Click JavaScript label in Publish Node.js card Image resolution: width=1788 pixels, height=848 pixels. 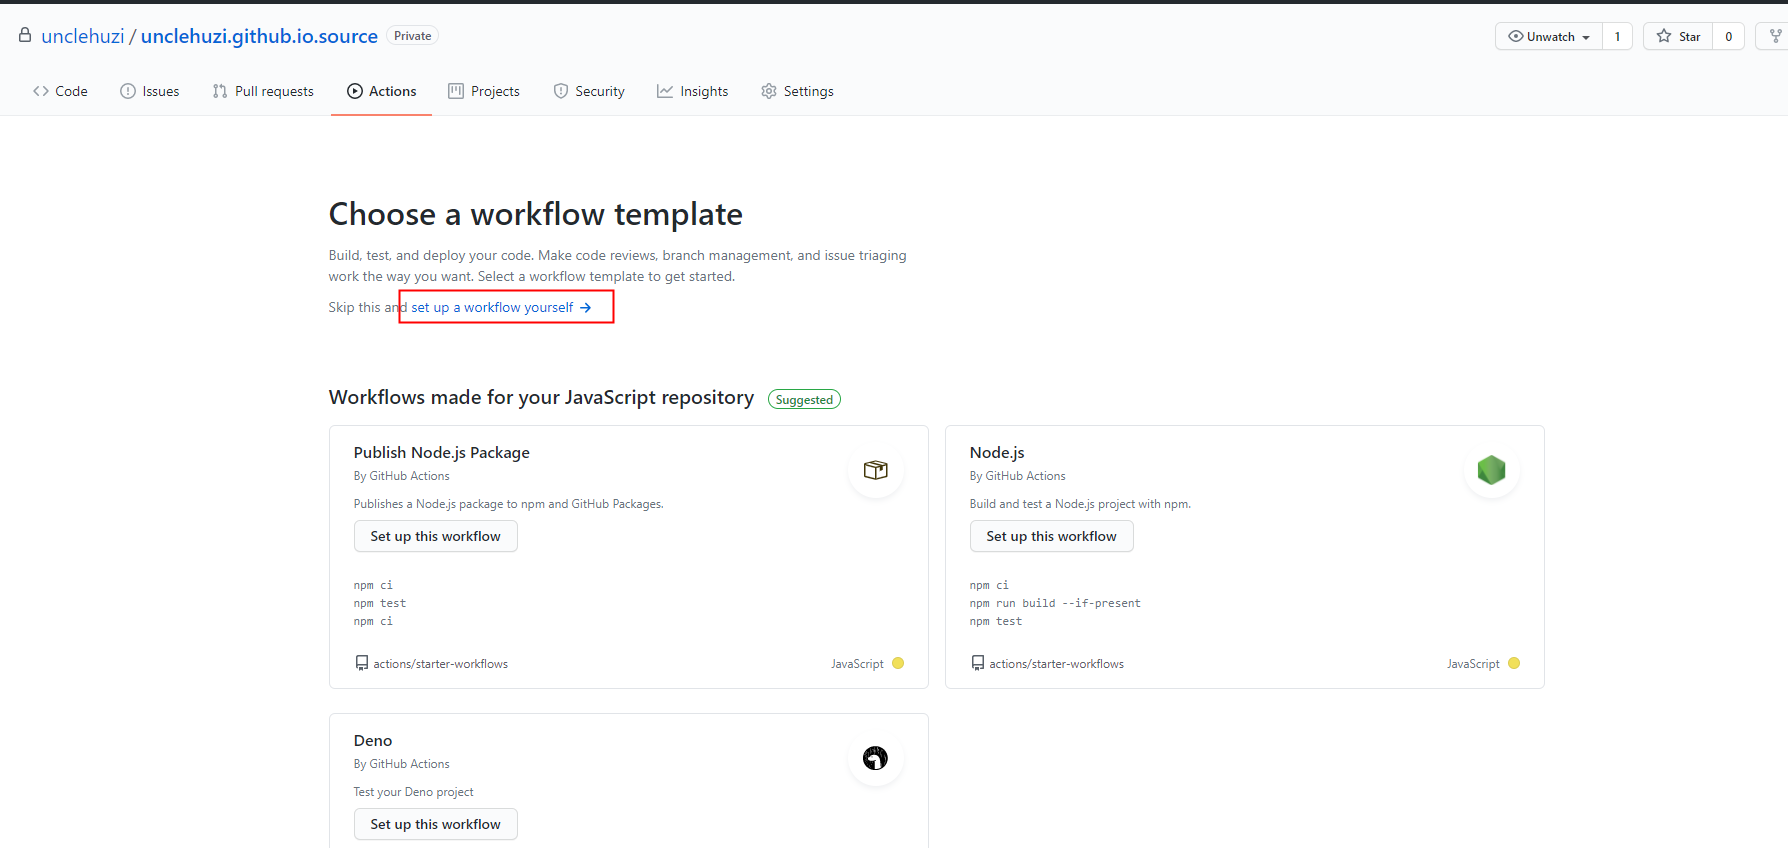[857, 664]
